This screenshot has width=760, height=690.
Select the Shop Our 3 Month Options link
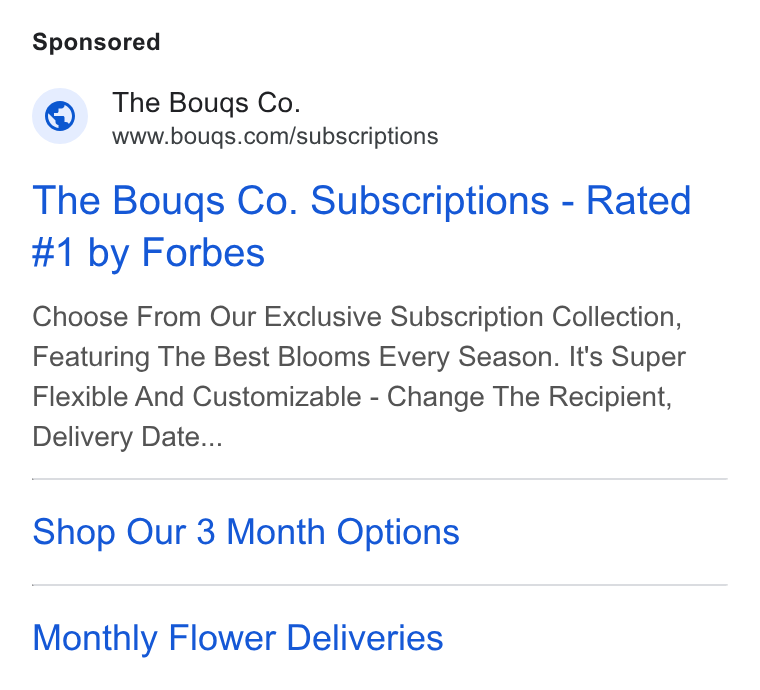(246, 533)
